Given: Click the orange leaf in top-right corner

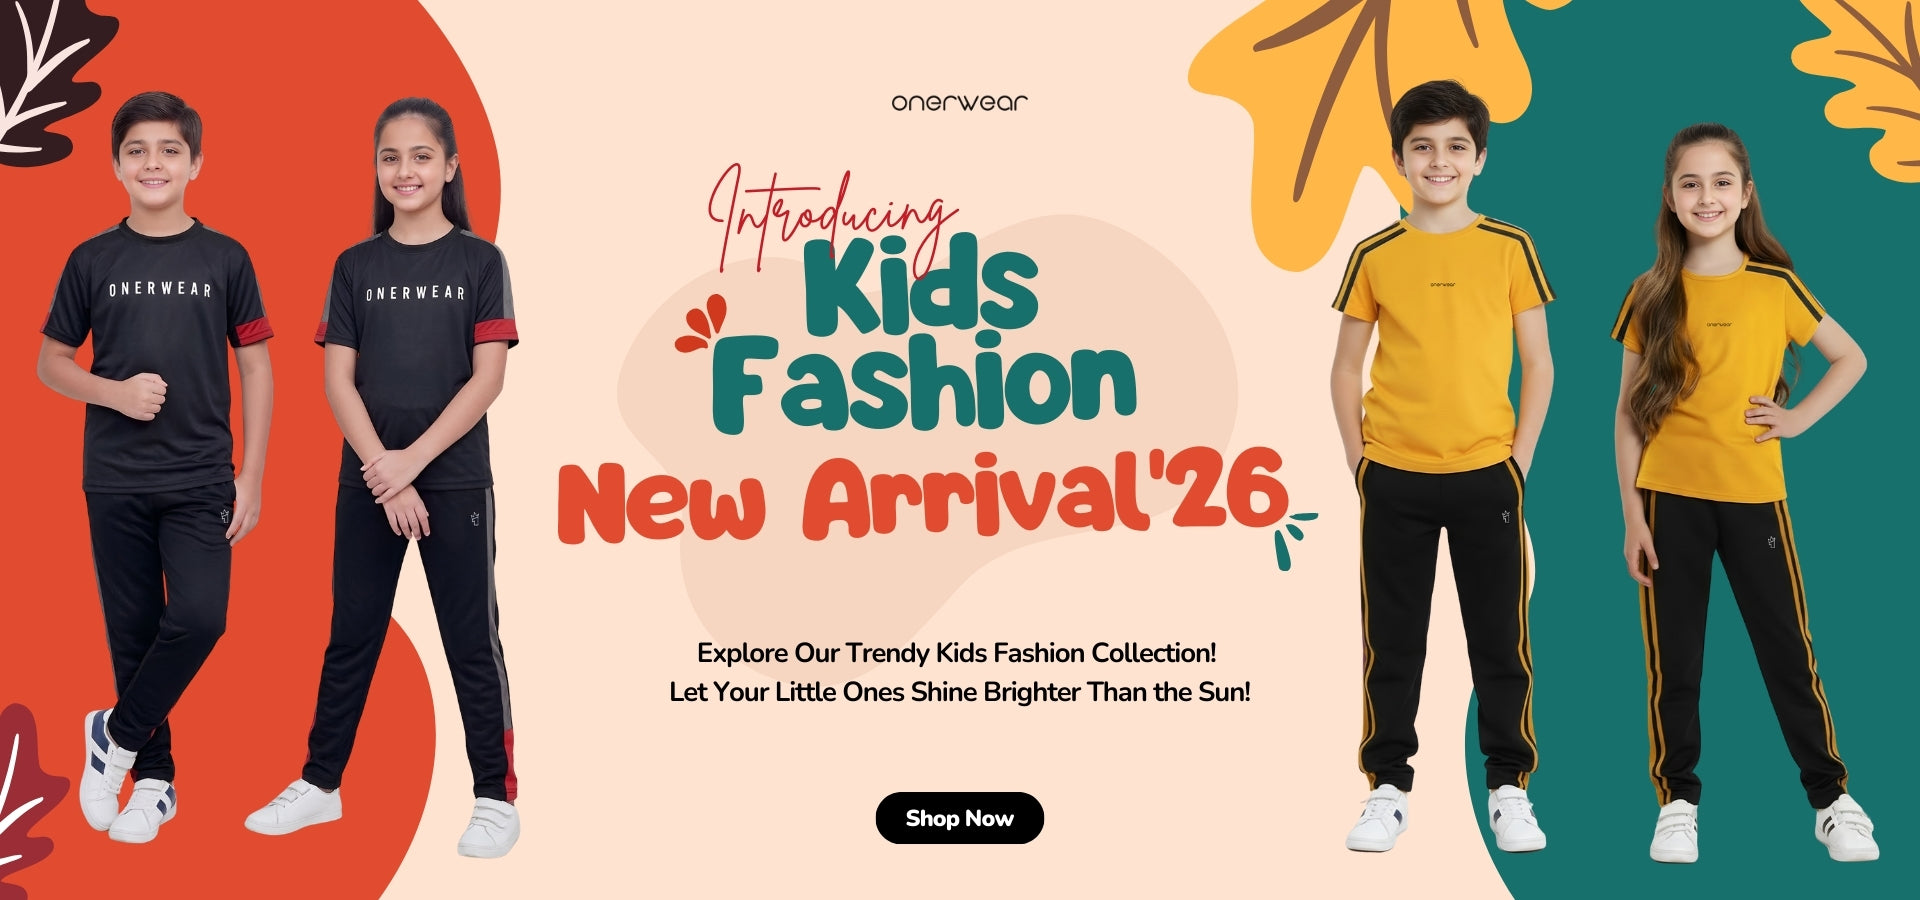Looking at the screenshot, I should click(1860, 80).
